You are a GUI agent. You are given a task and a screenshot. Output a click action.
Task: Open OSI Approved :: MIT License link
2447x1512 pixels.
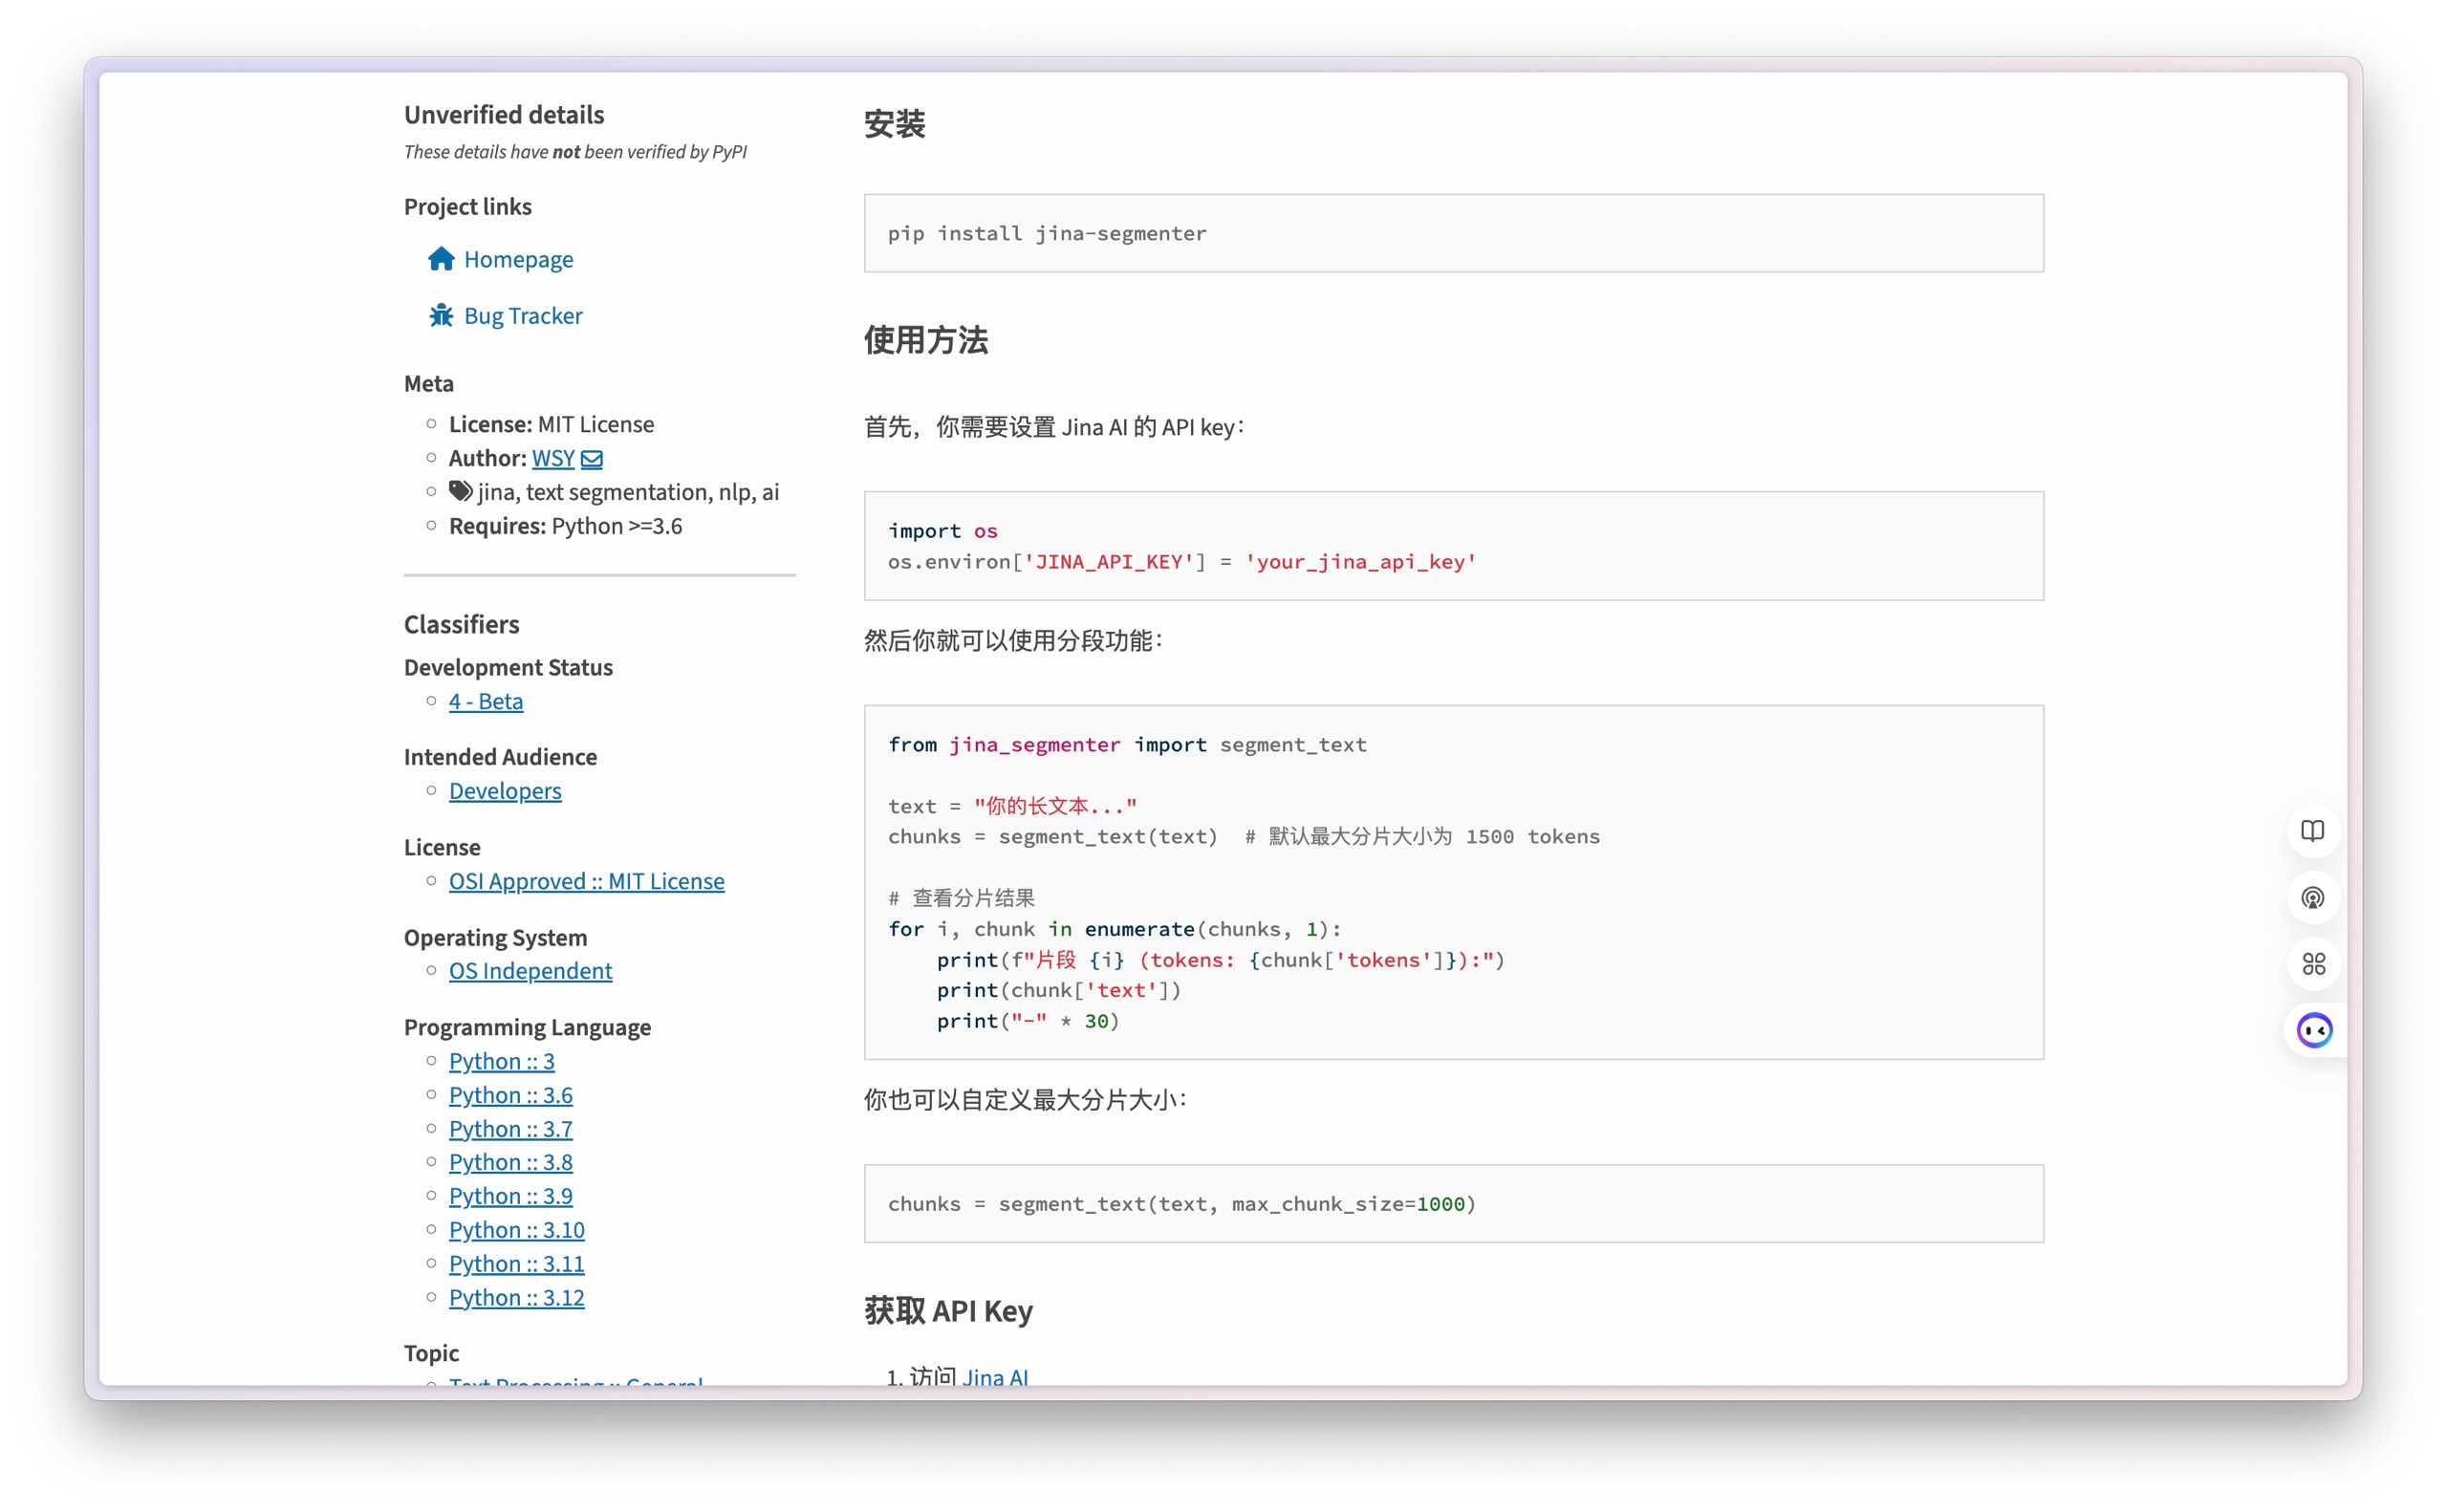point(586,881)
